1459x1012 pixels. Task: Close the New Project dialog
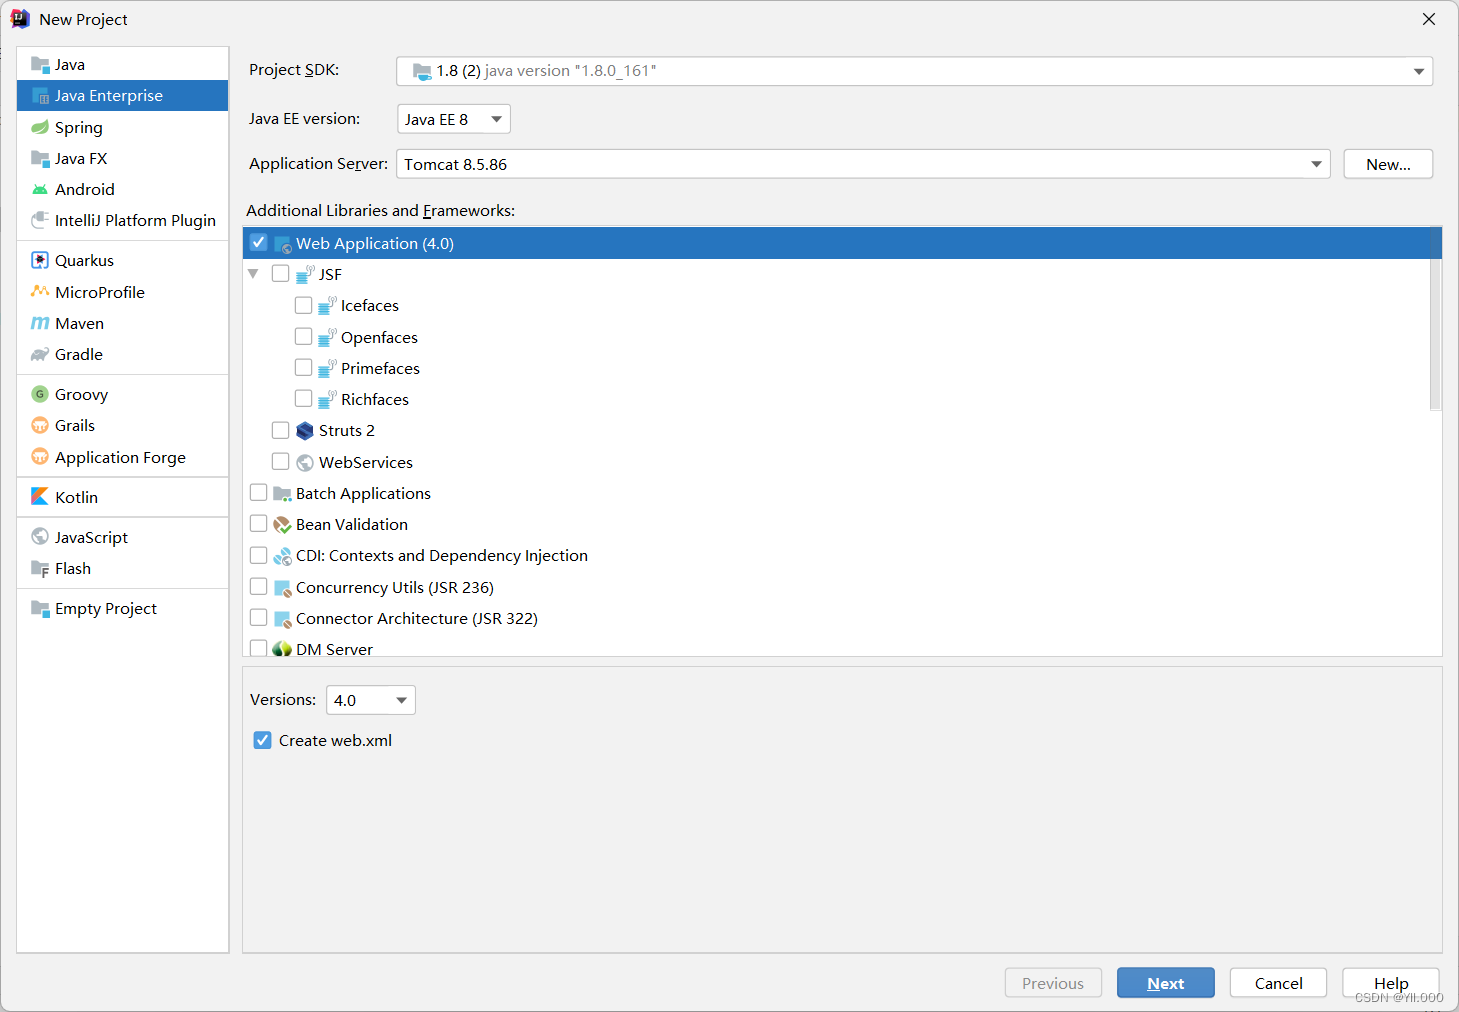tap(1429, 19)
